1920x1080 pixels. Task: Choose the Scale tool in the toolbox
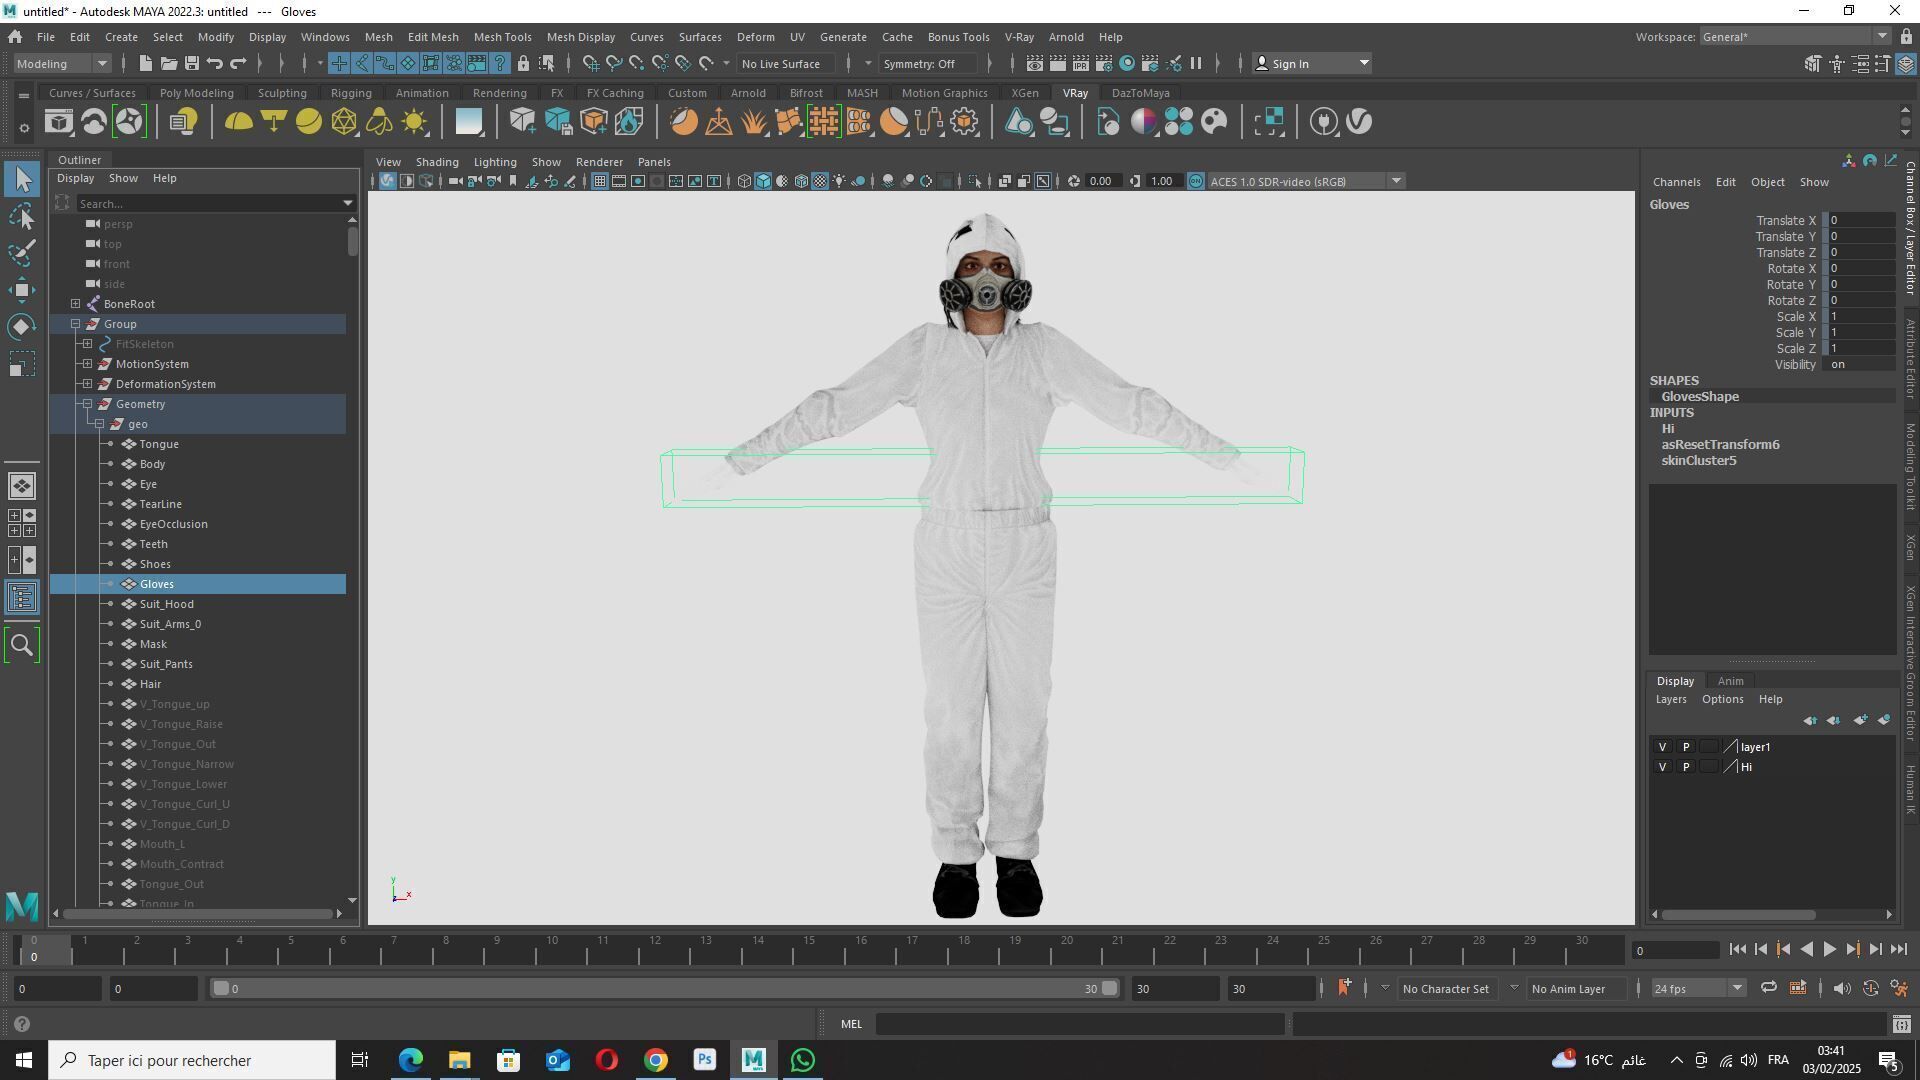tap(22, 364)
